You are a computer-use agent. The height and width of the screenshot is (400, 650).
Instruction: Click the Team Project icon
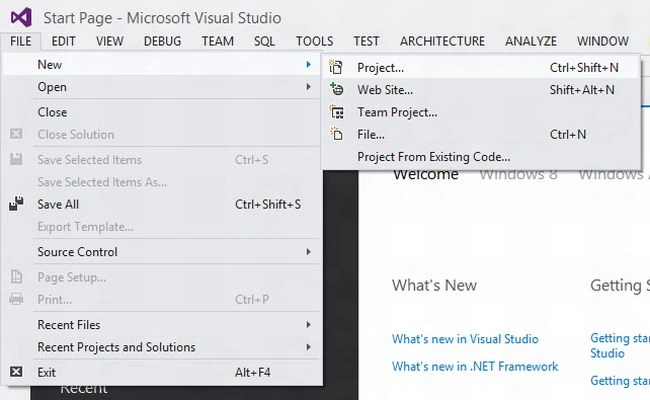point(336,112)
